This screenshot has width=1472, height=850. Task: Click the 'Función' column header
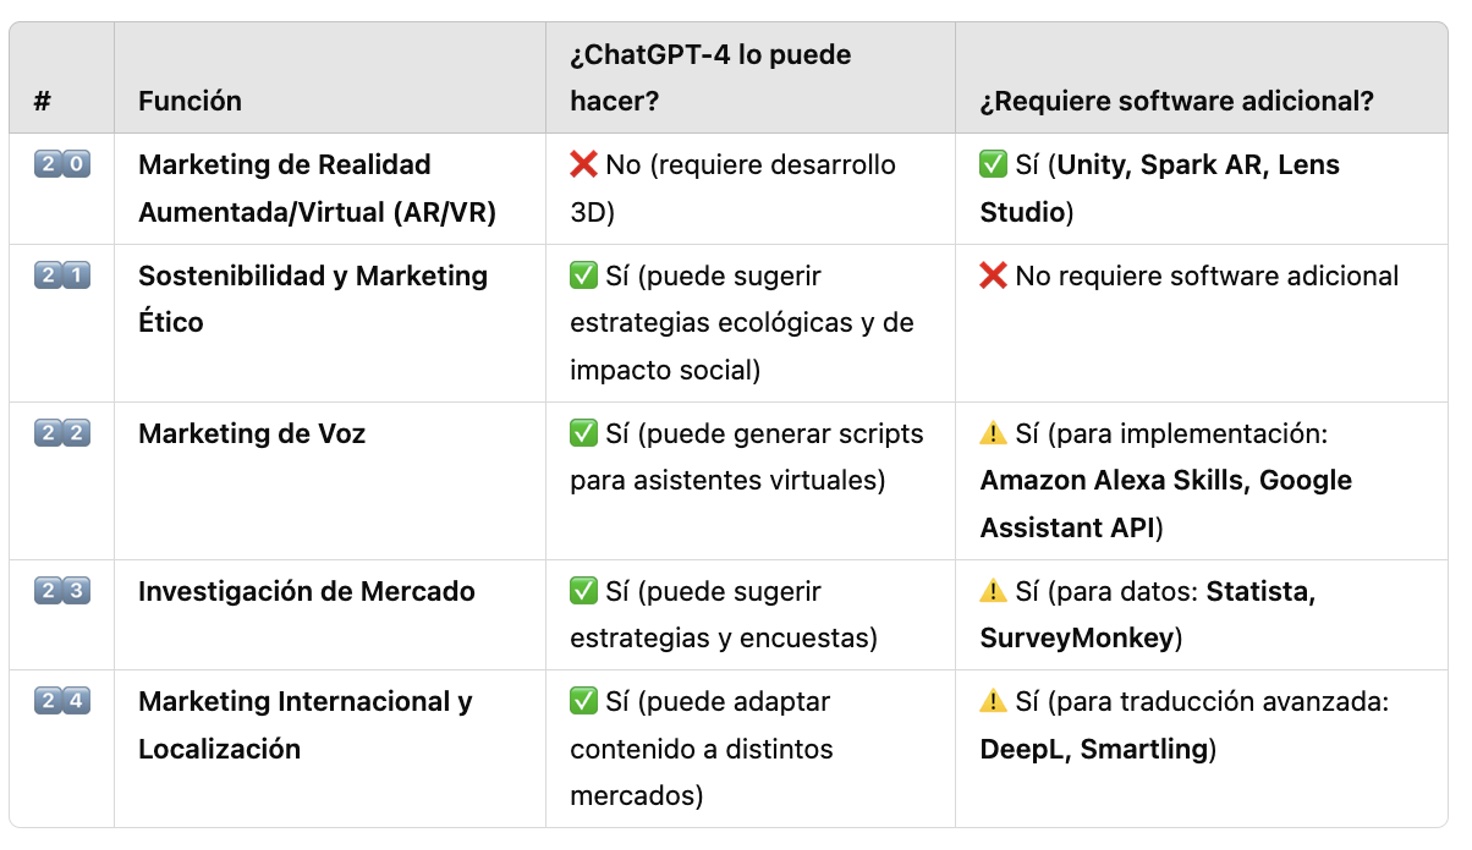(x=190, y=101)
